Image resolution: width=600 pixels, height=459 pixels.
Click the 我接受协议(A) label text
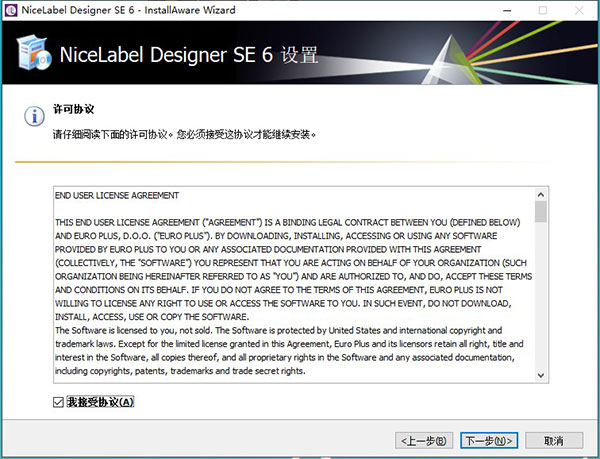coord(100,402)
